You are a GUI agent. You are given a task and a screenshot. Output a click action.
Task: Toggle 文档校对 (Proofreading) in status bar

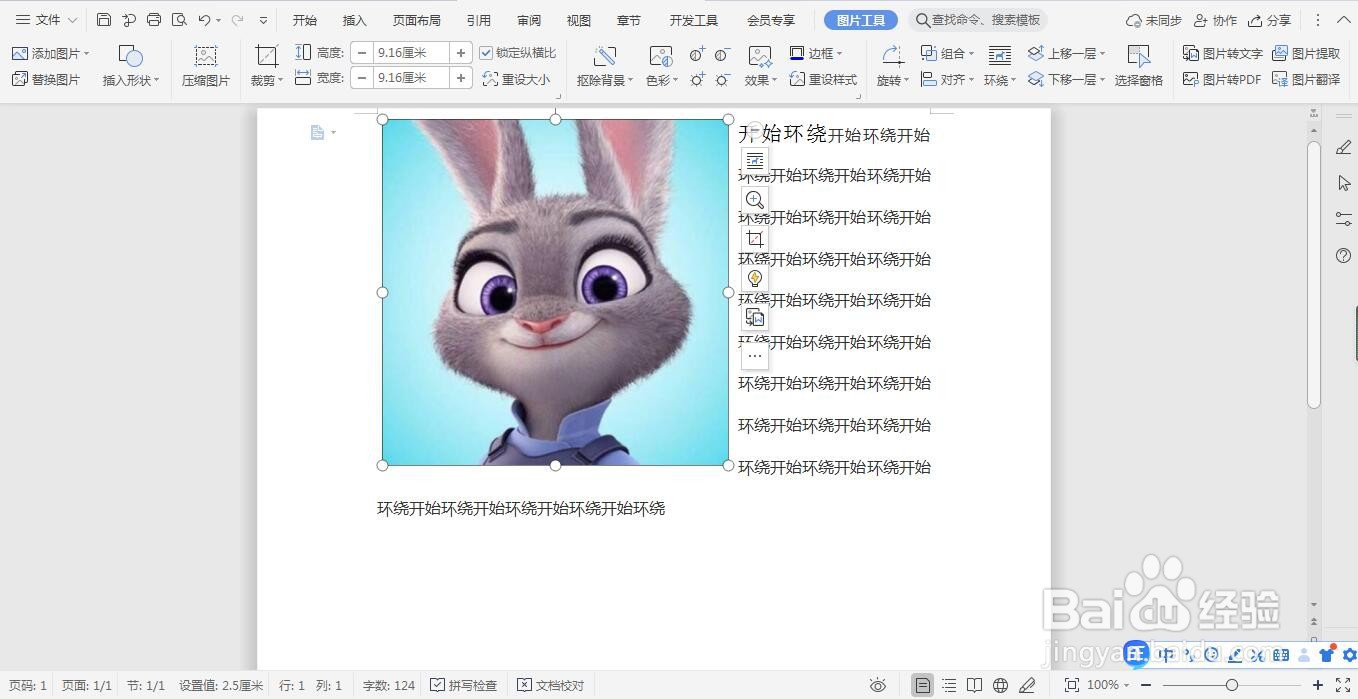(x=551, y=685)
